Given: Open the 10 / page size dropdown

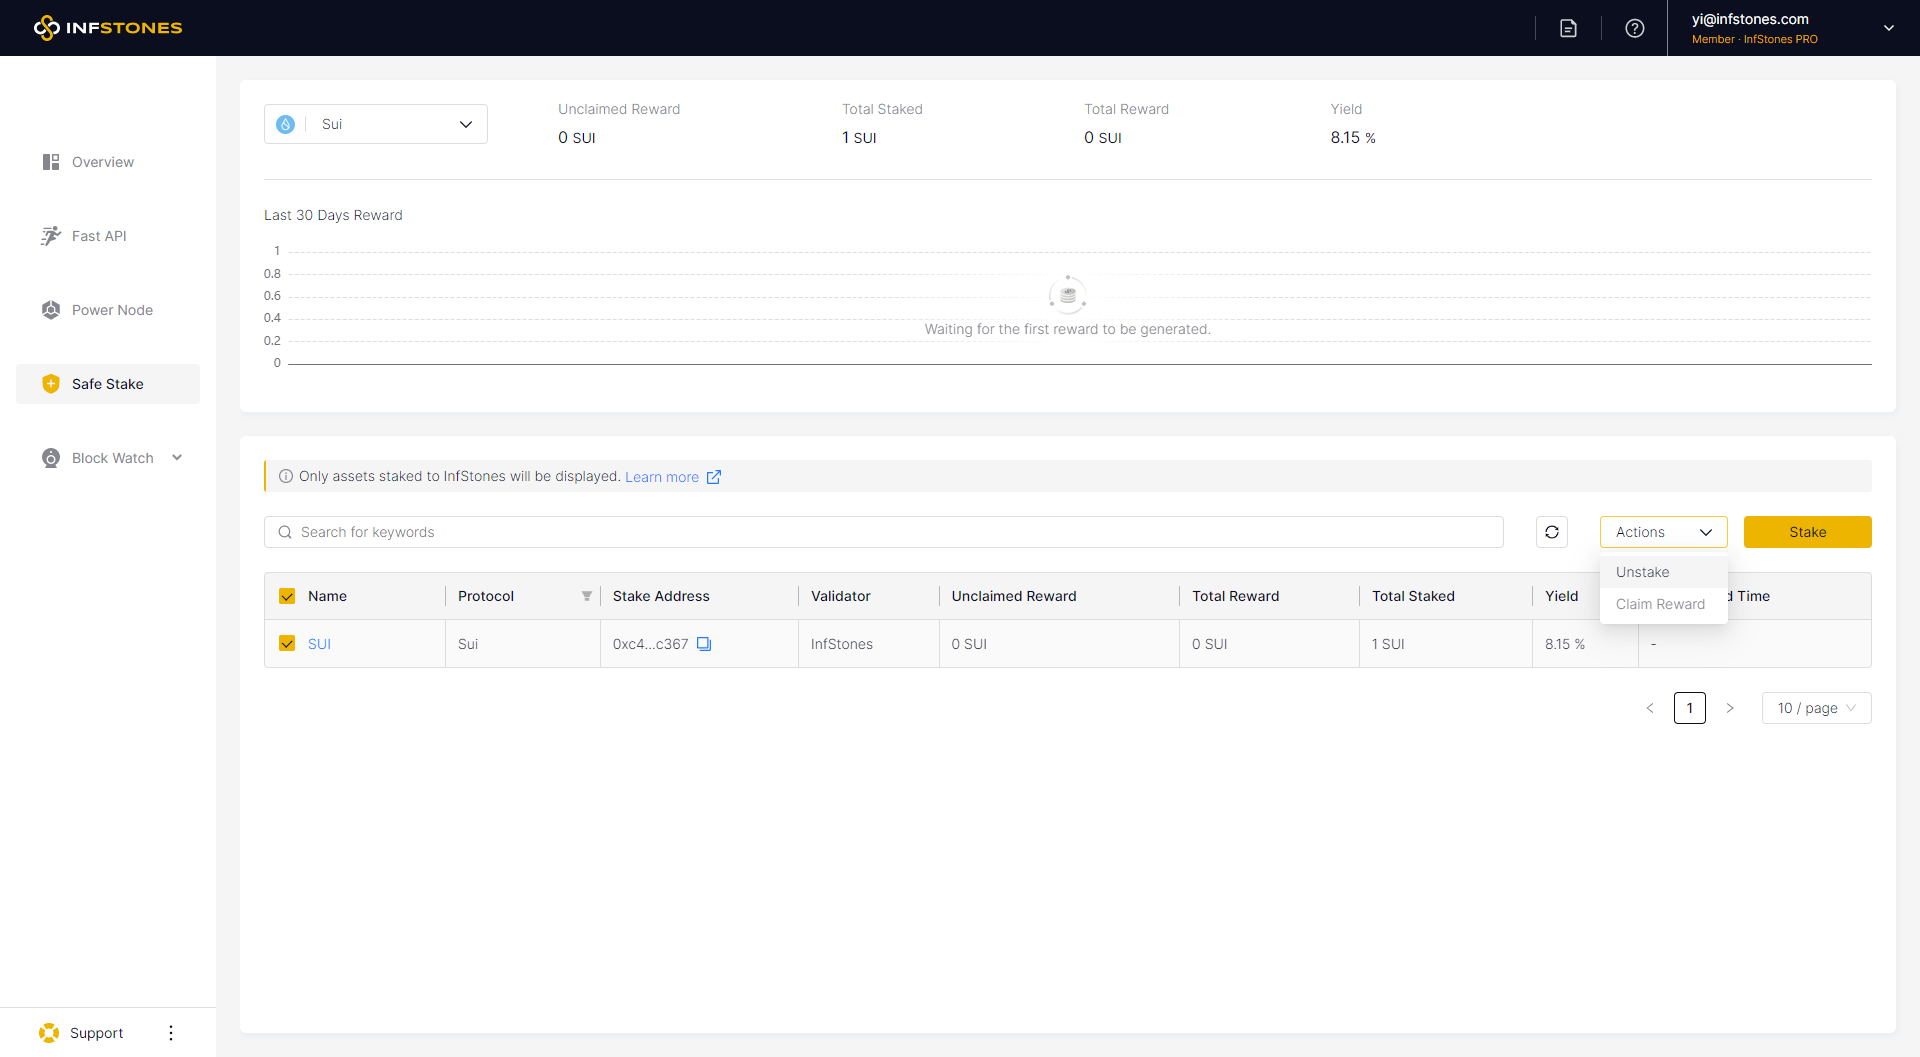Looking at the screenshot, I should [x=1817, y=708].
